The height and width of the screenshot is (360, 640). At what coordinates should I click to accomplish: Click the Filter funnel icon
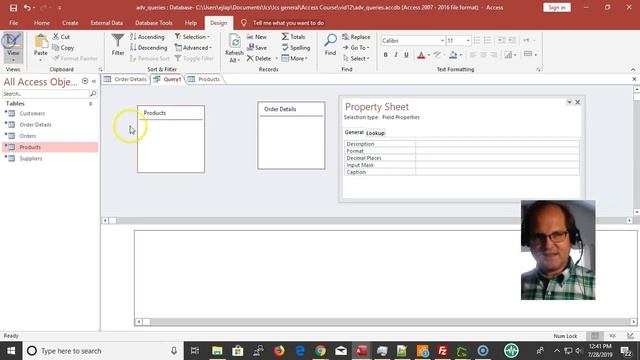click(x=118, y=41)
